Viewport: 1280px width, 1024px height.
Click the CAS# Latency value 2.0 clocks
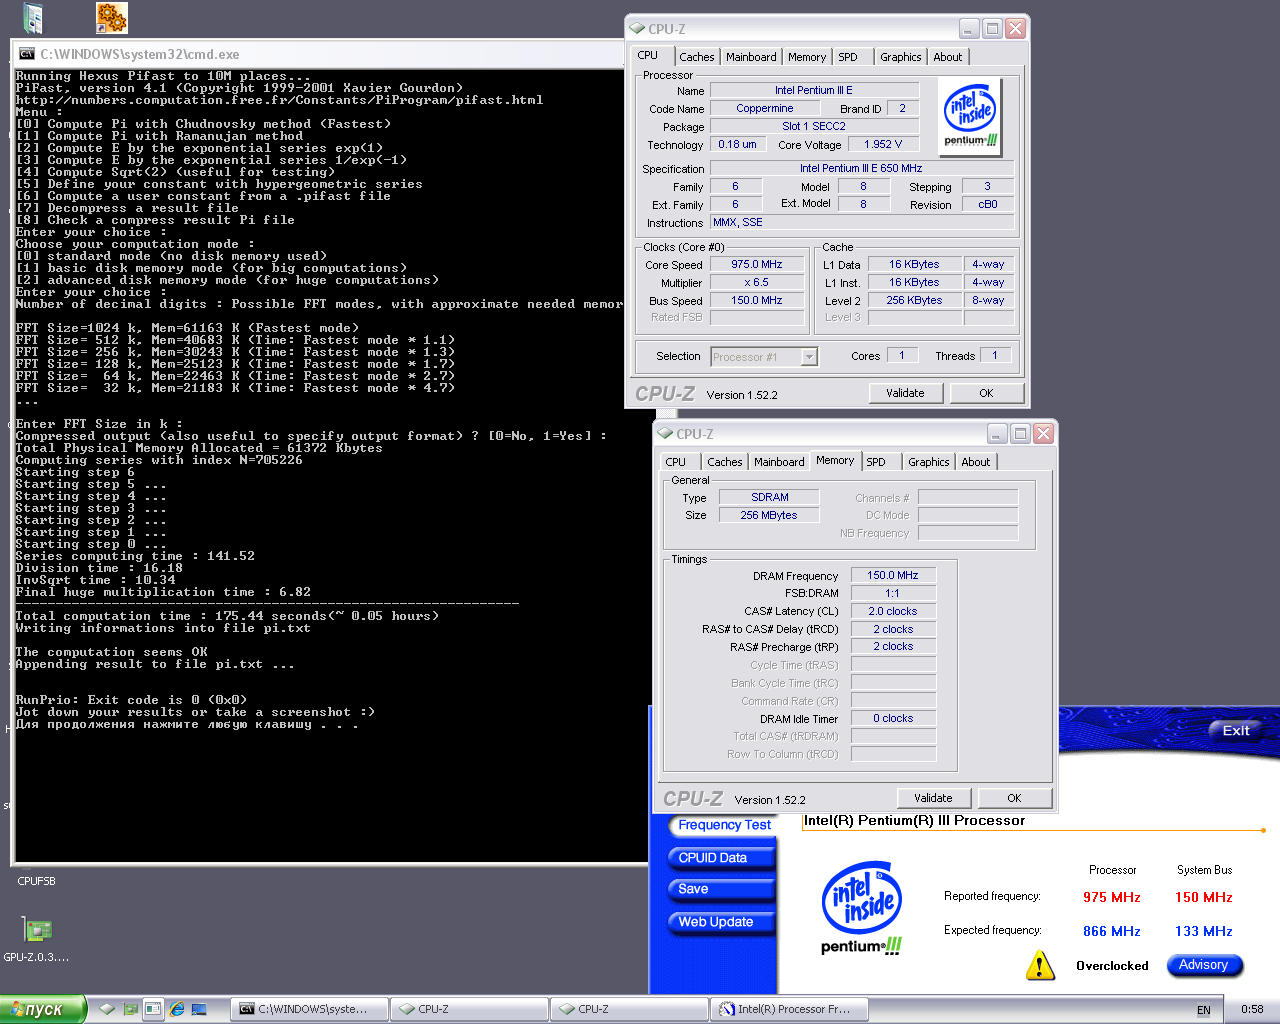point(893,611)
